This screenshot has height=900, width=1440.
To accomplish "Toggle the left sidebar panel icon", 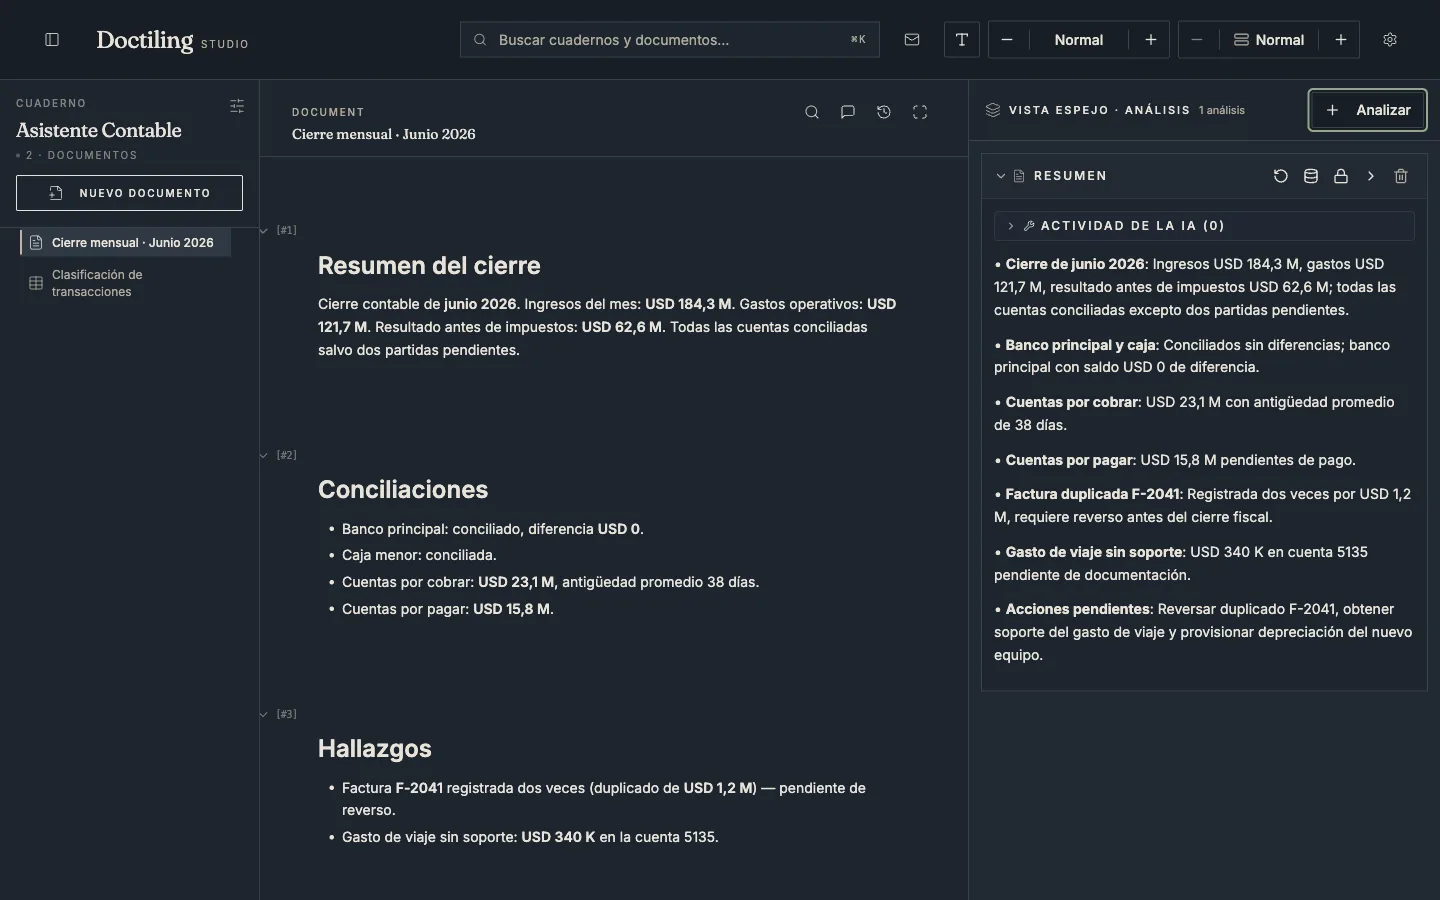I will pyautogui.click(x=52, y=40).
